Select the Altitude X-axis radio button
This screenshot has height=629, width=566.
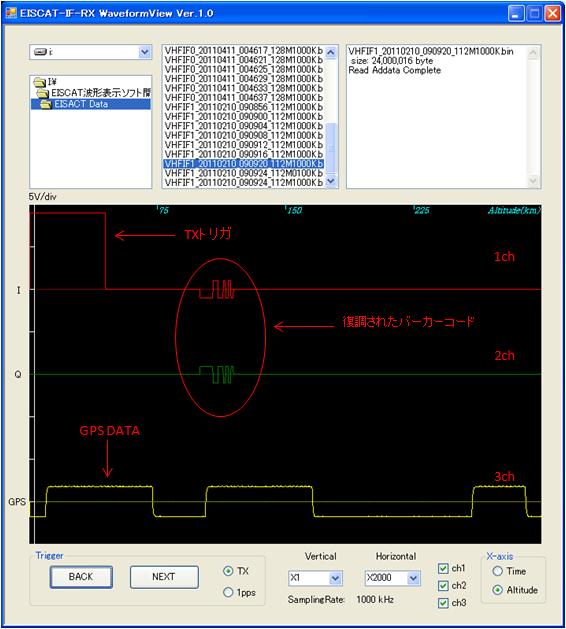point(497,590)
